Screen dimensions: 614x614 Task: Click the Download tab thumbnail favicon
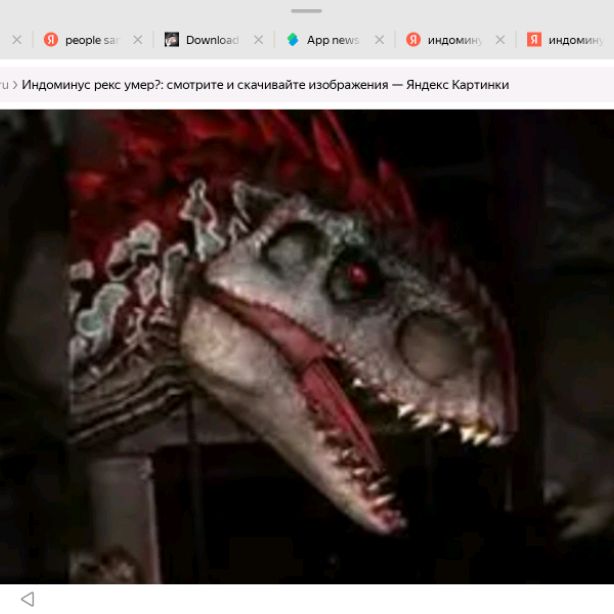[x=172, y=40]
